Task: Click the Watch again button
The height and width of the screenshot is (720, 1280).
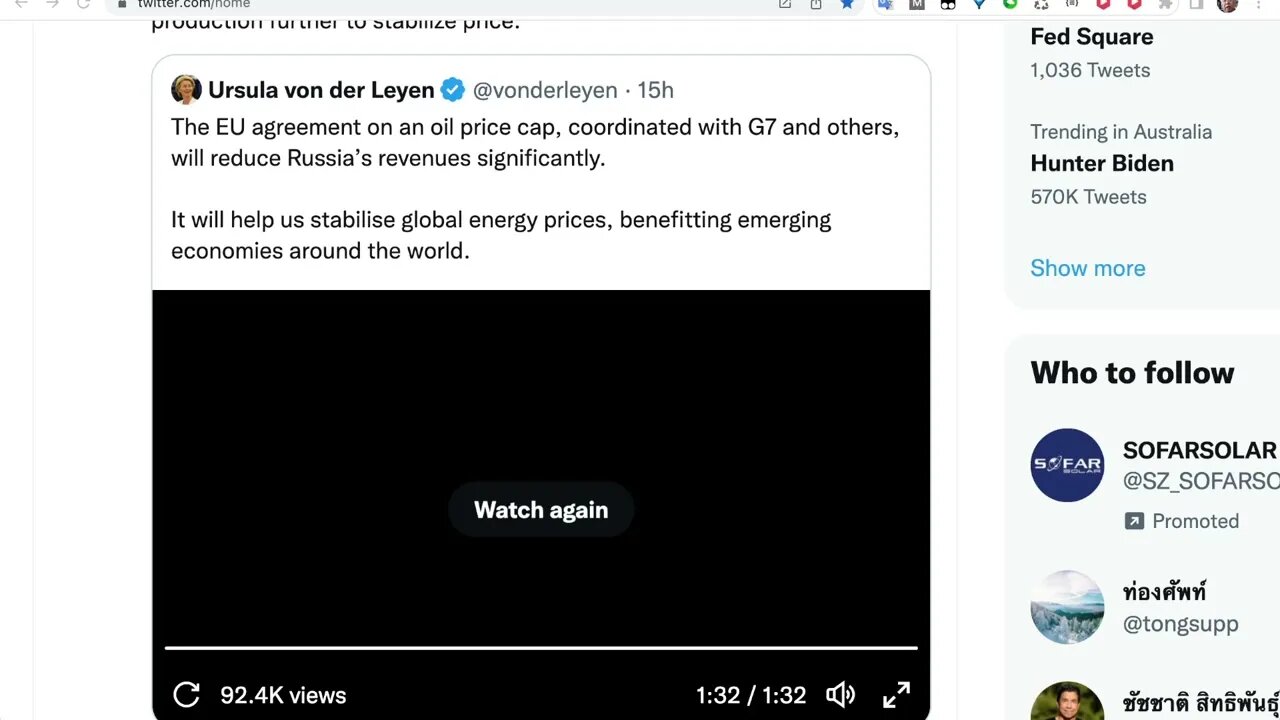Action: tap(541, 510)
